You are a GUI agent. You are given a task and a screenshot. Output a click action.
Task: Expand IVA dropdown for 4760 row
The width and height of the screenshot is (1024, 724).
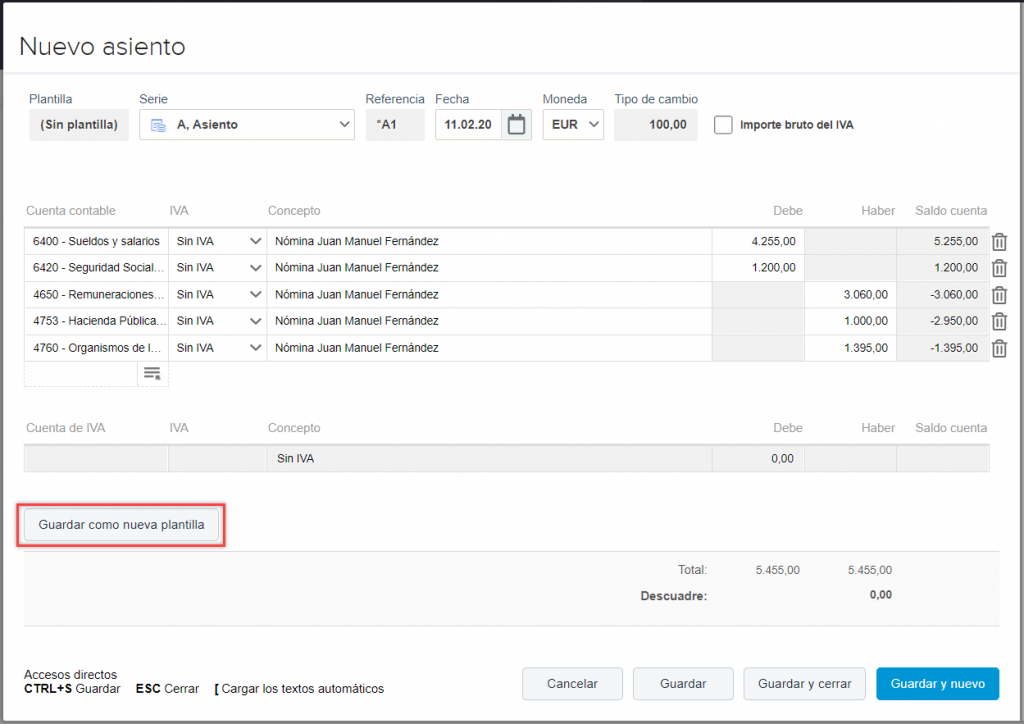pos(255,348)
